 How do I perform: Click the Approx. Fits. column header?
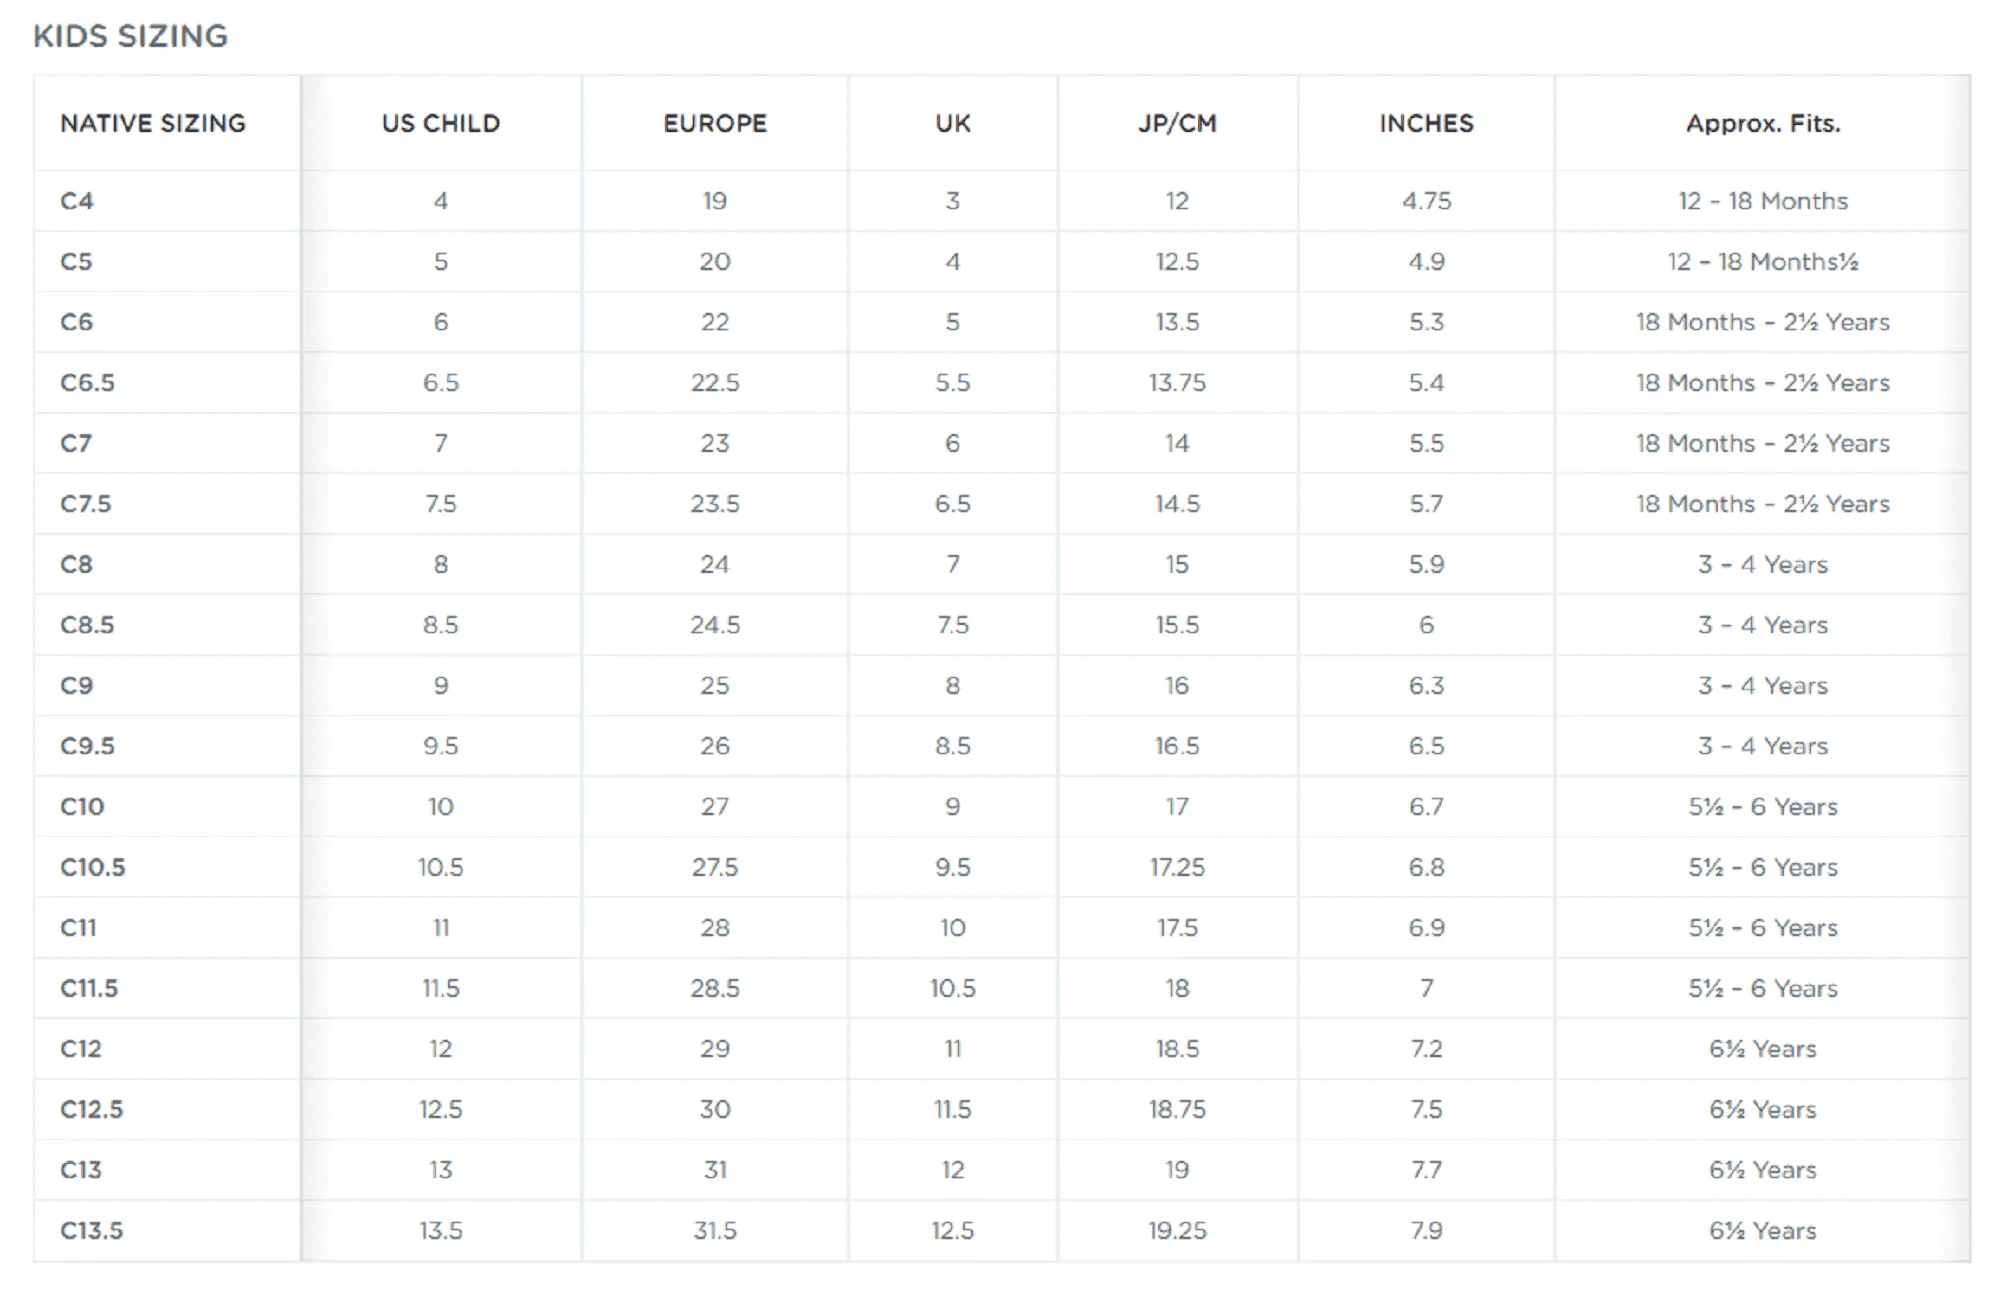click(x=1763, y=123)
